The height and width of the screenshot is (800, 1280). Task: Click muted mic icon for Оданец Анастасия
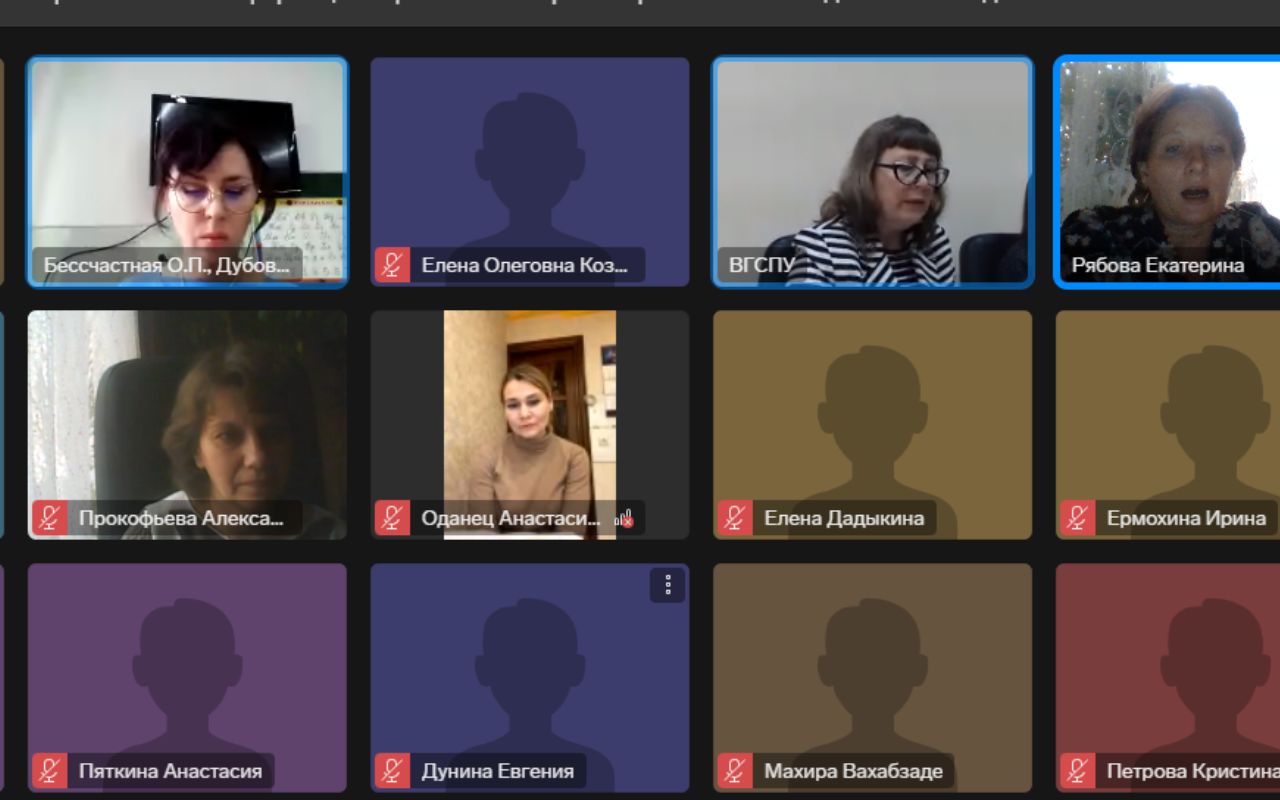392,518
